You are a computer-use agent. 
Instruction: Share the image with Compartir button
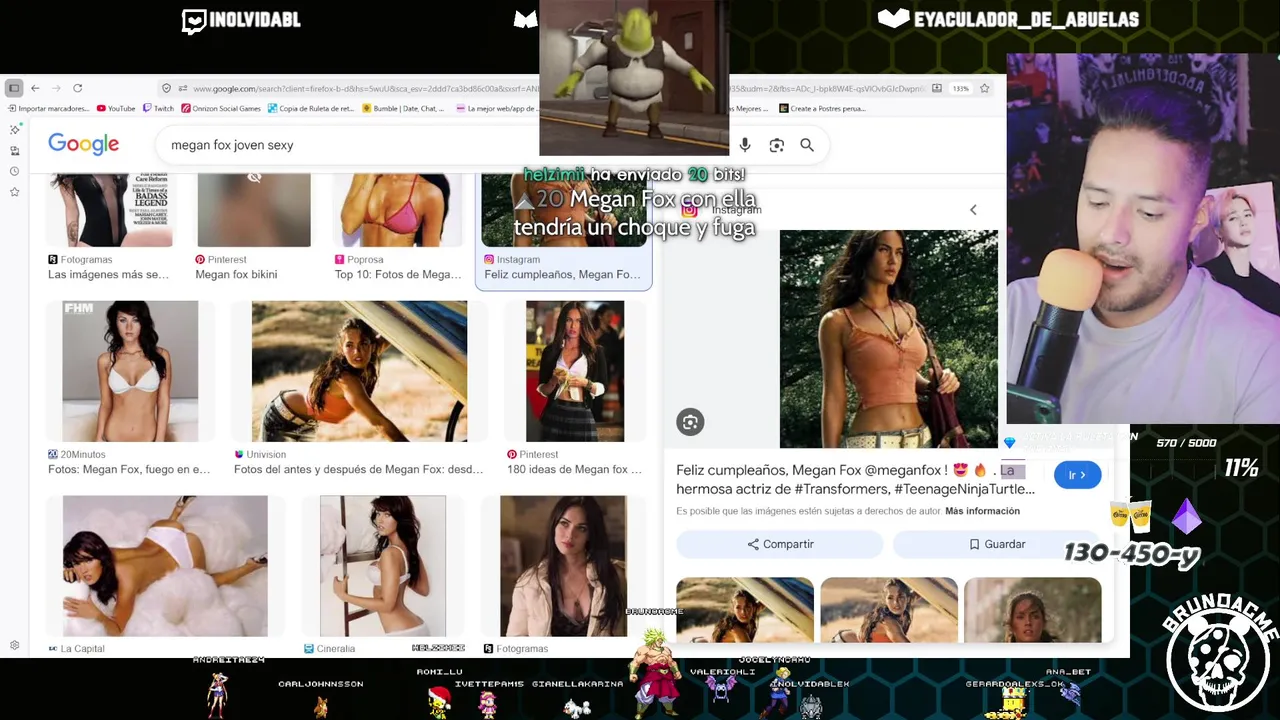[x=780, y=544]
